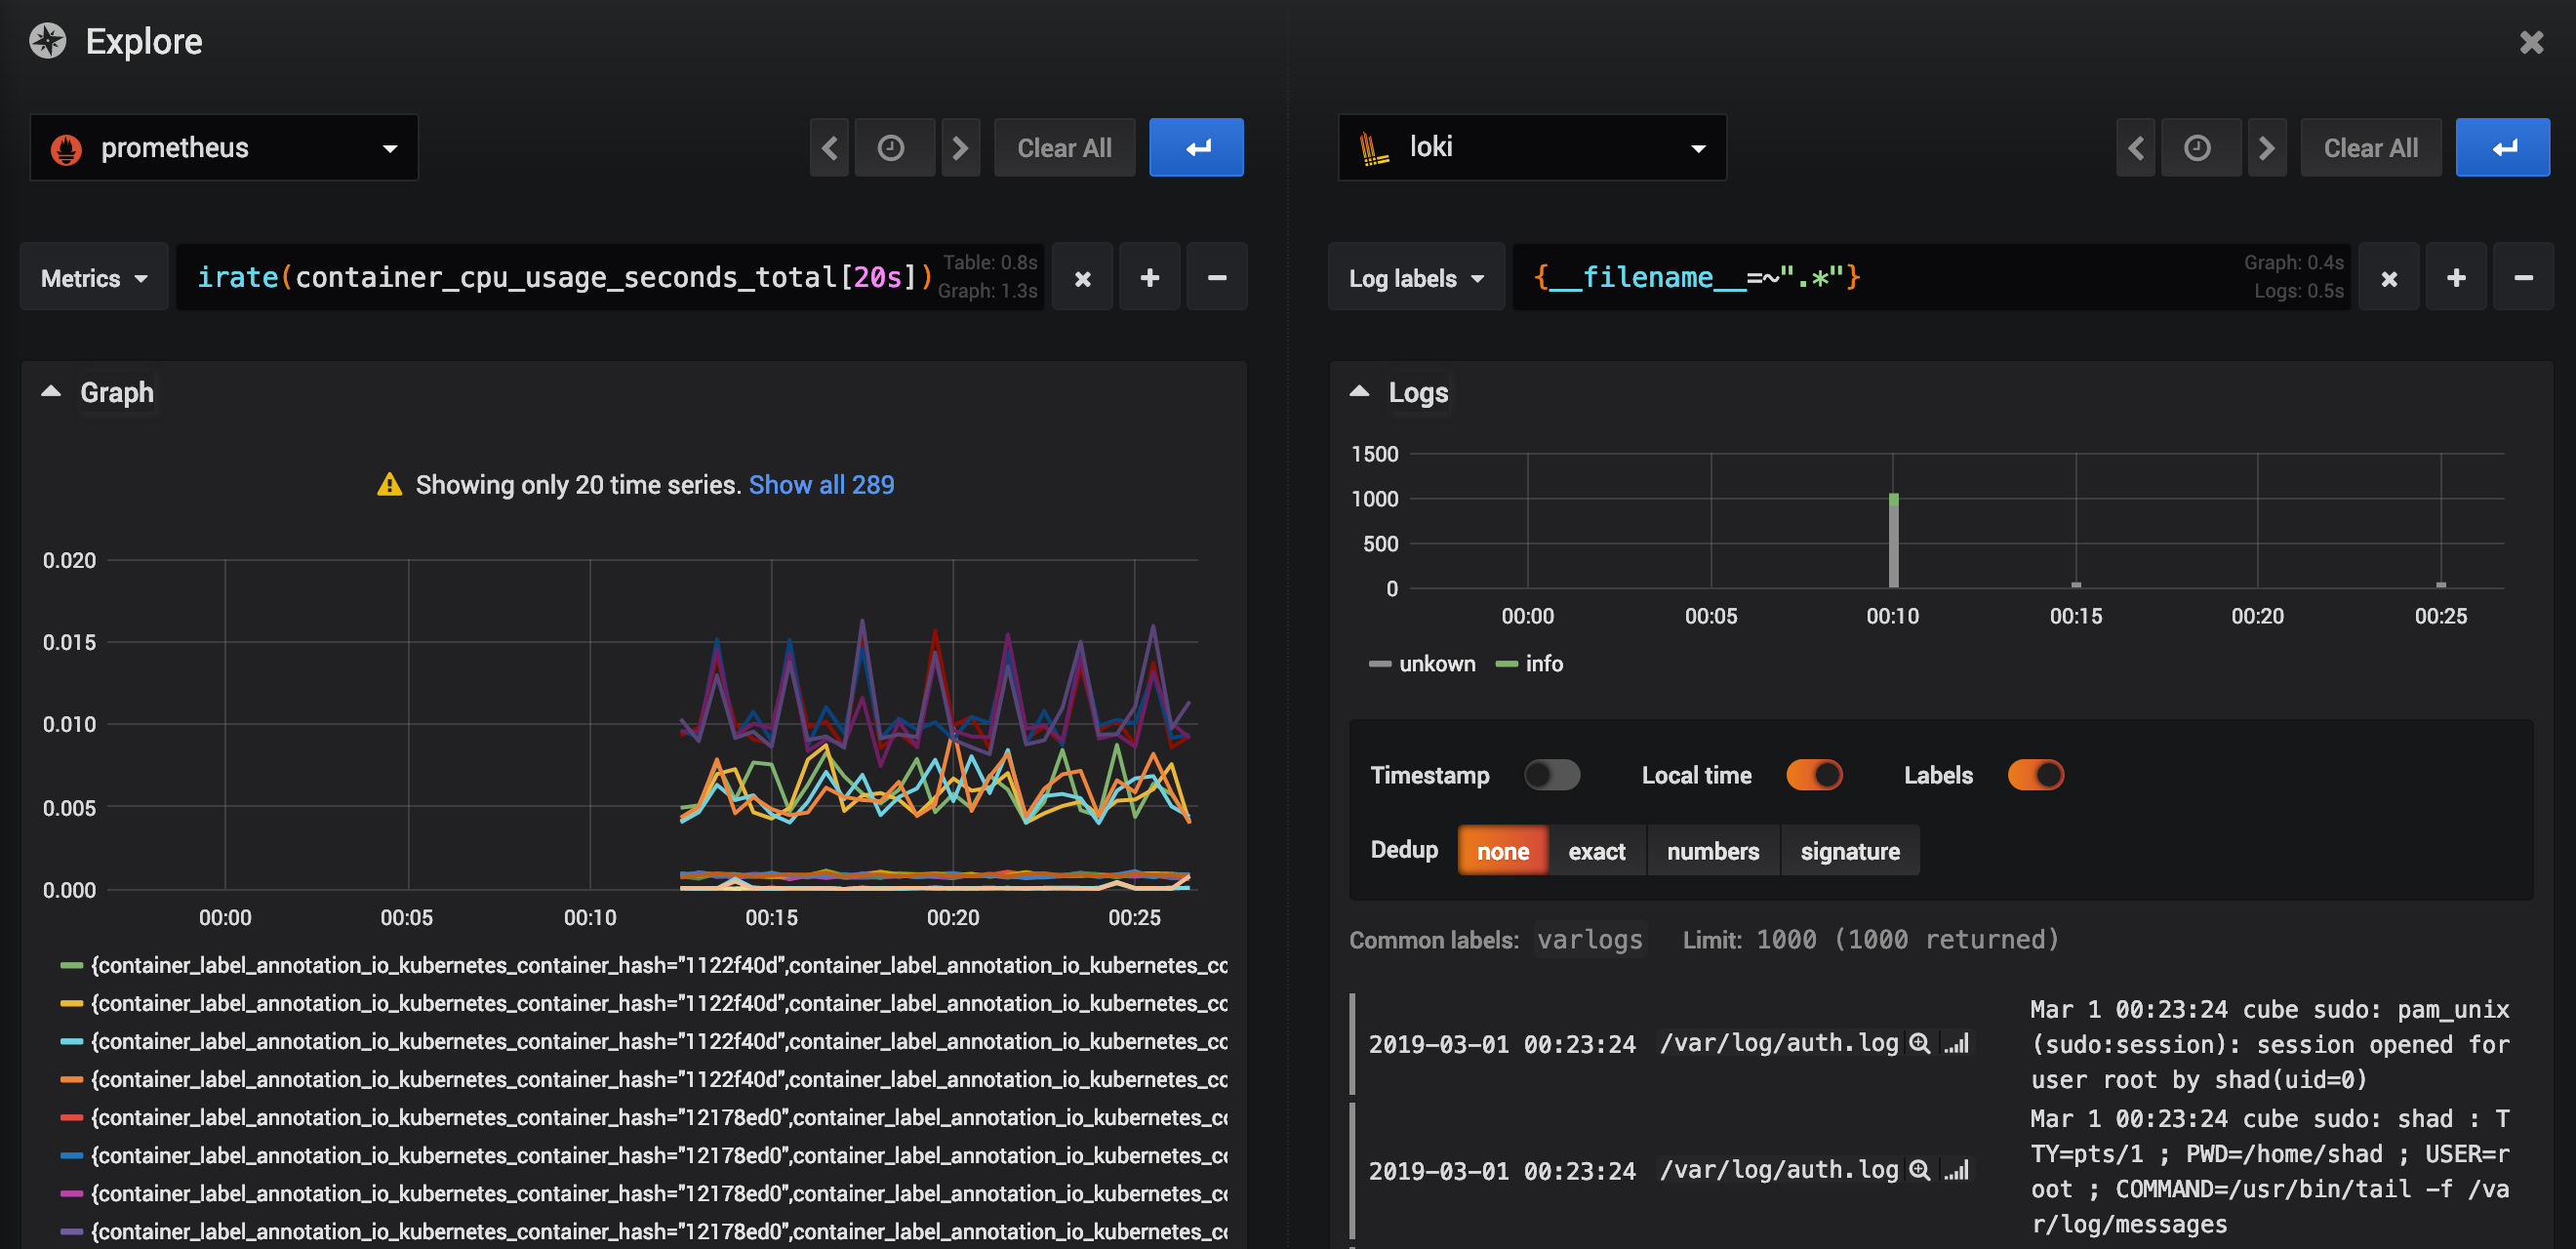This screenshot has width=2576, height=1249.
Task: Step back time range in prometheus pane
Action: coord(829,148)
